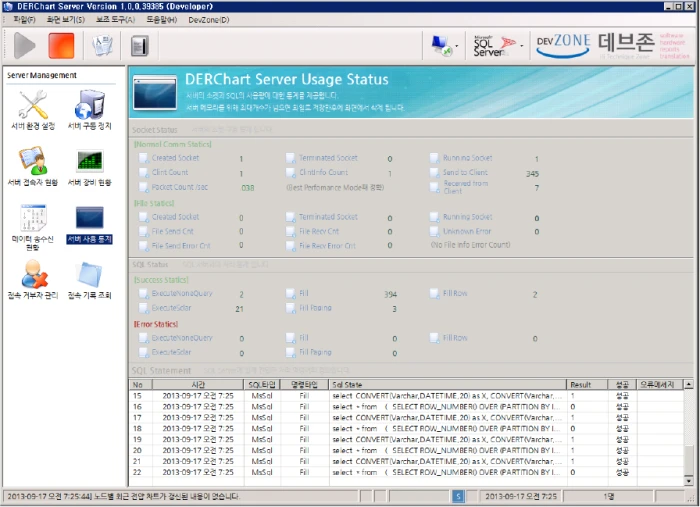Click the ClintInfo Count icon
Viewport: 700px width, 507px height.
tap(291, 172)
